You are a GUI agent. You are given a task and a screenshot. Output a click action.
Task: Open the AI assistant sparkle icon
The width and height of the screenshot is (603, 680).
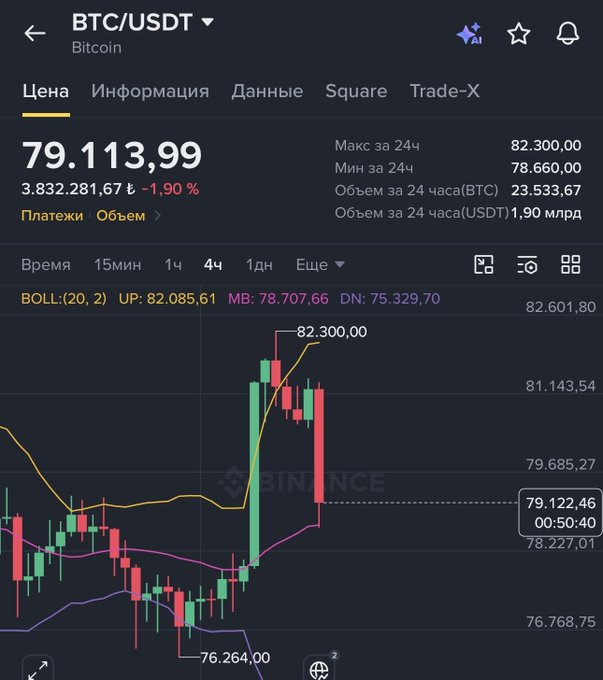469,33
